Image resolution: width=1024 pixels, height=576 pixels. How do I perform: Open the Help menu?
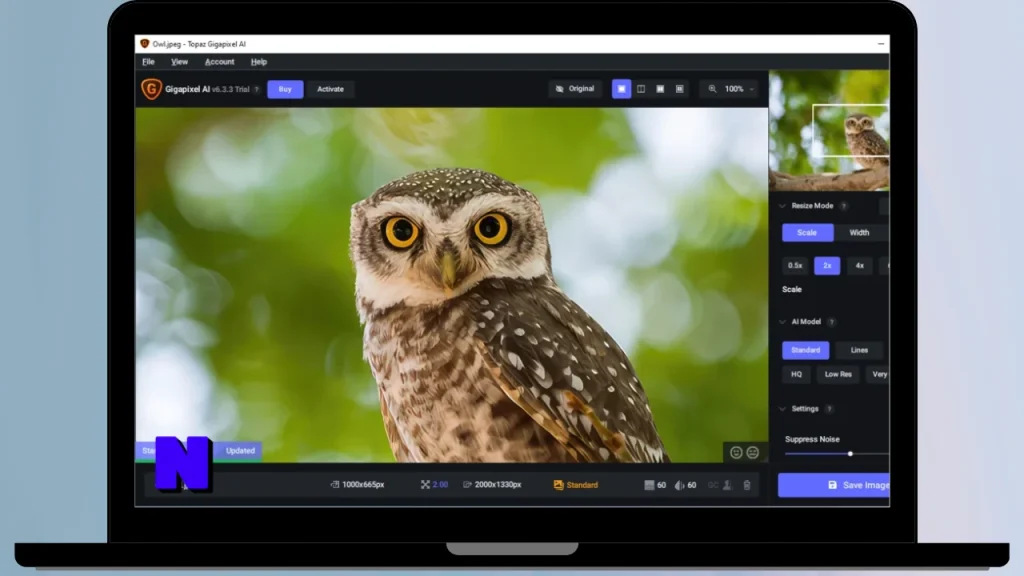(259, 62)
